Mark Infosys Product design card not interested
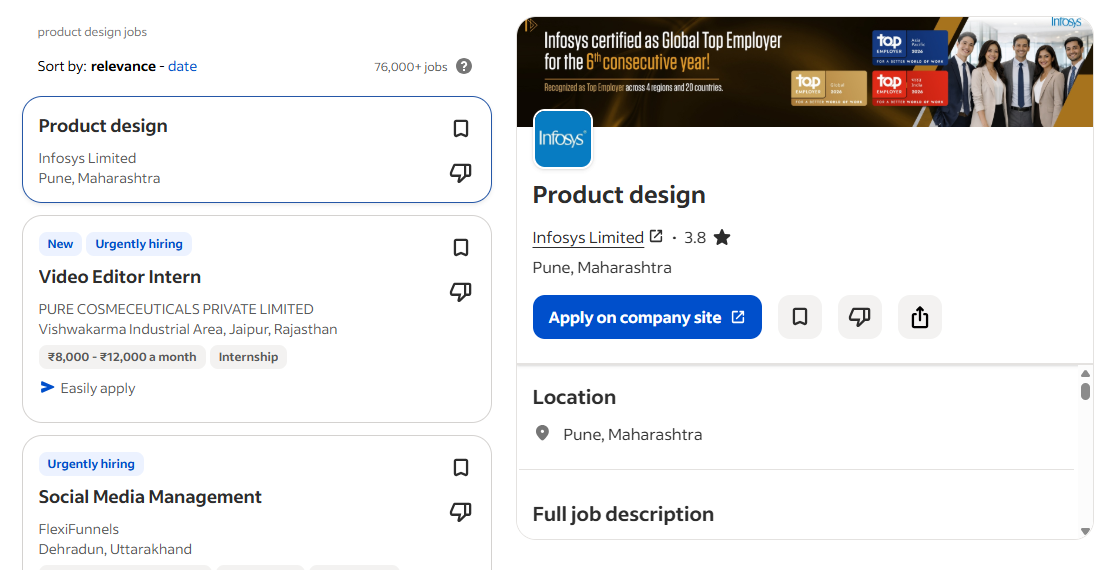Image resolution: width=1113 pixels, height=570 pixels. [x=461, y=172]
